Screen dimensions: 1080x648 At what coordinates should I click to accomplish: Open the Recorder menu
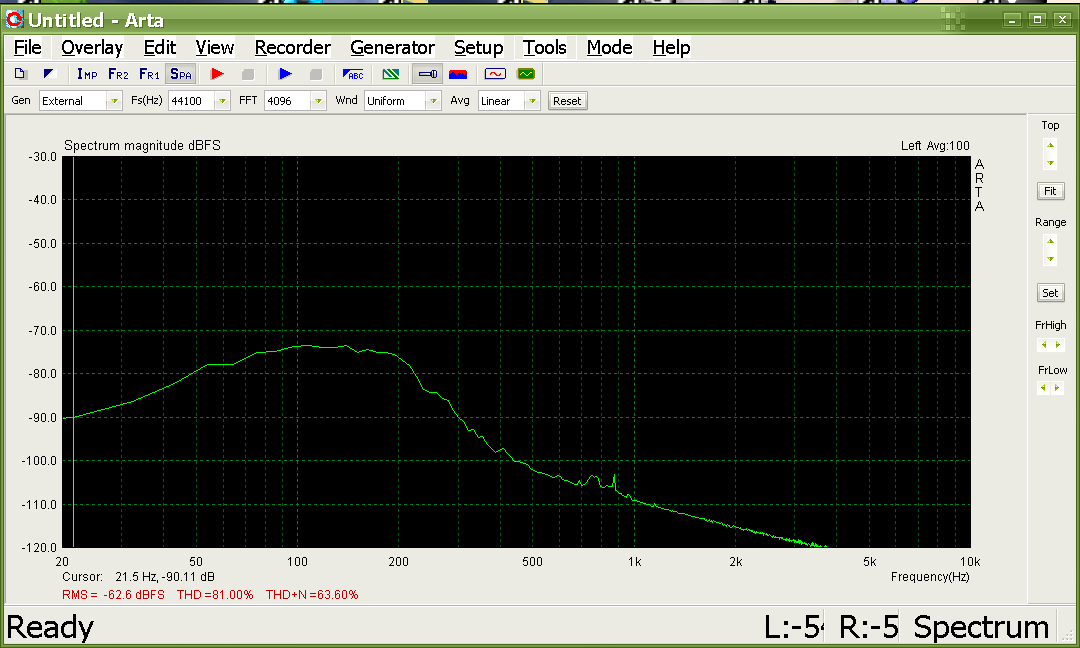(293, 48)
